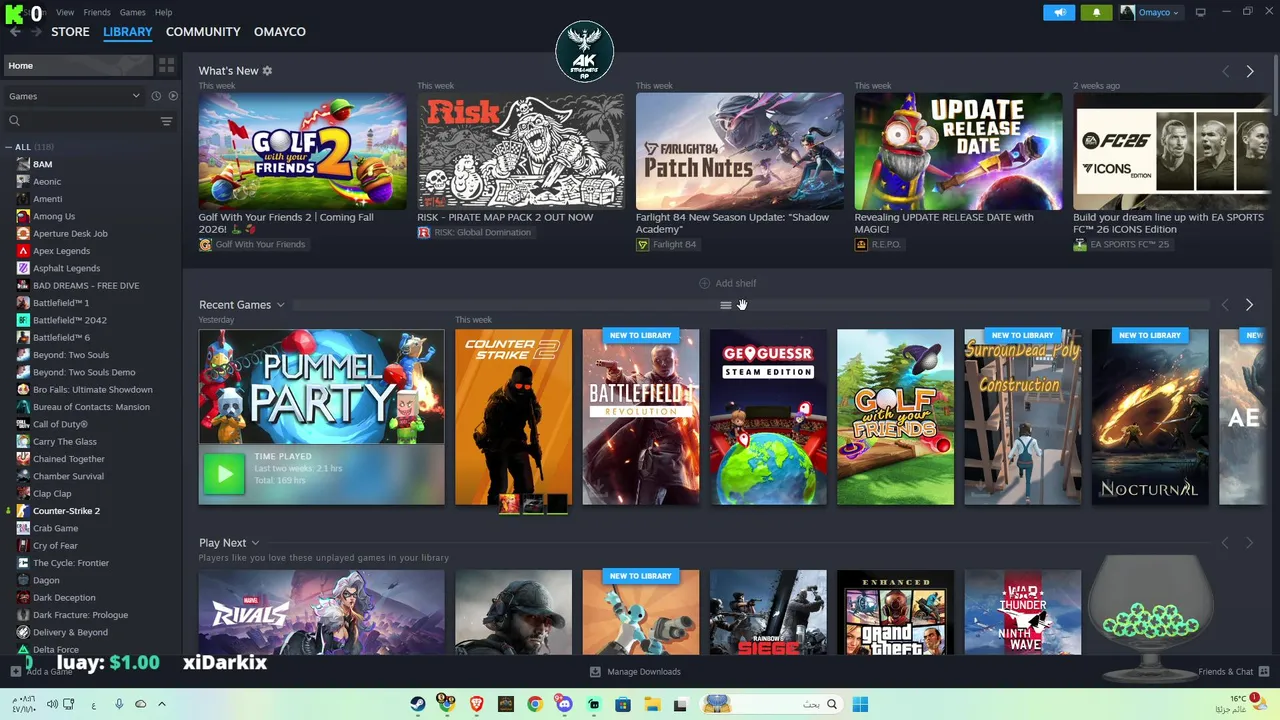Image resolution: width=1280 pixels, height=720 pixels.
Task: Open the library advanced filter icon
Action: click(x=166, y=121)
